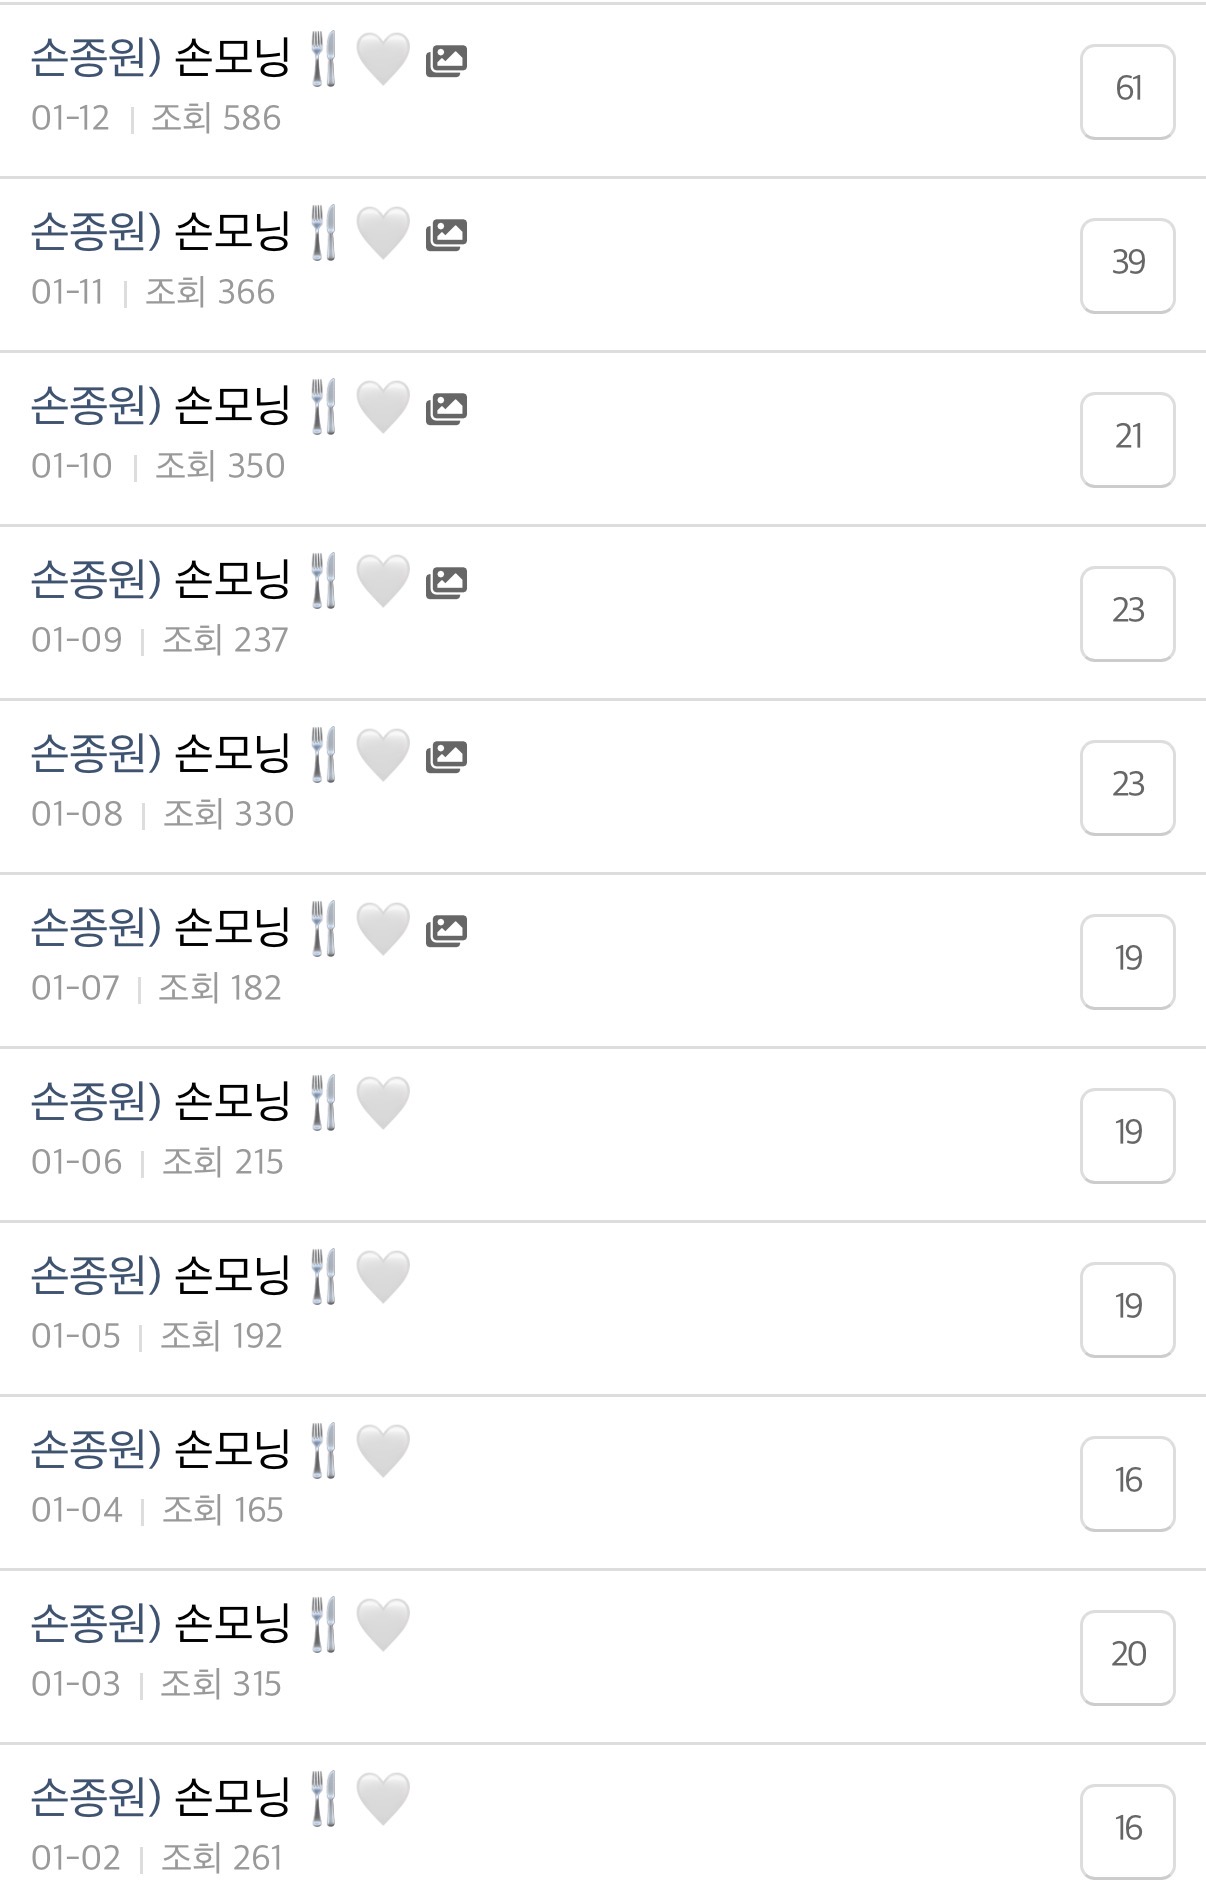The width and height of the screenshot is (1206, 1895).
Task: Open the post title dated 01-07
Action: coord(160,927)
